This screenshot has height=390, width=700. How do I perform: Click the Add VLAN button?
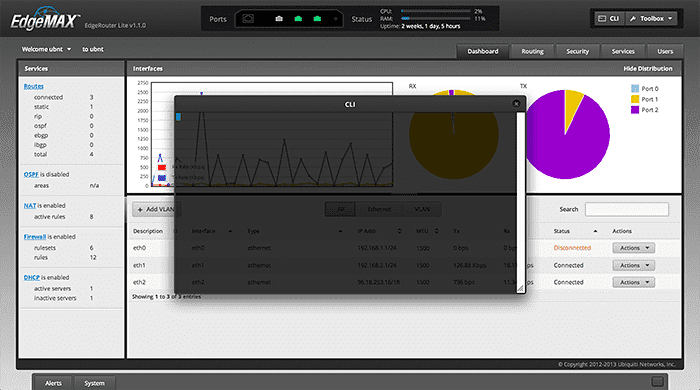(x=156, y=209)
